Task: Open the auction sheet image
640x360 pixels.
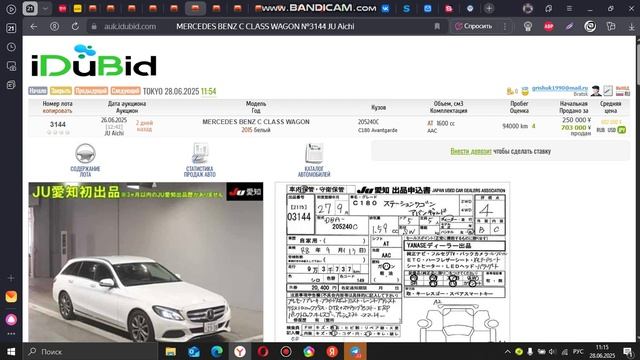Action: point(392,262)
